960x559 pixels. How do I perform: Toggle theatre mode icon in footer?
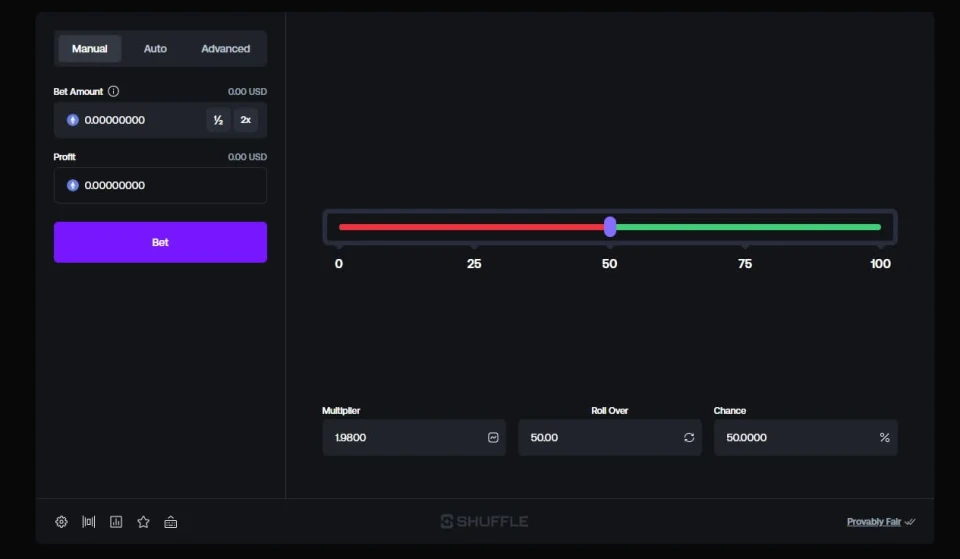pyautogui.click(x=89, y=522)
